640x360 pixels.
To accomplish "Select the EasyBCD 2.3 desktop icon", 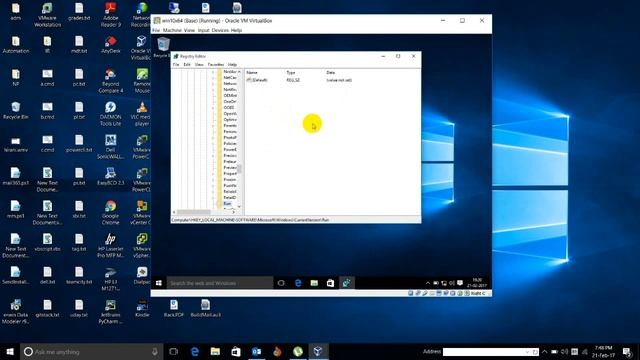I will [x=111, y=176].
